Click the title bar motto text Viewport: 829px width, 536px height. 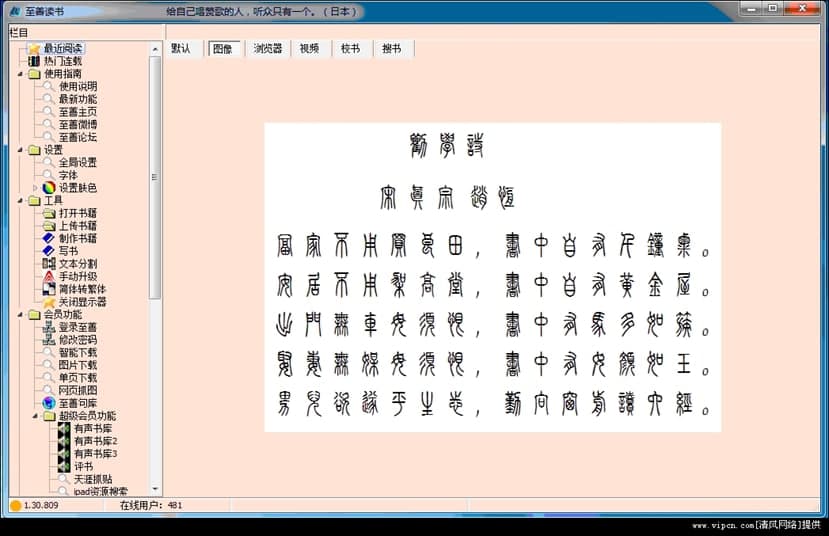pyautogui.click(x=262, y=11)
